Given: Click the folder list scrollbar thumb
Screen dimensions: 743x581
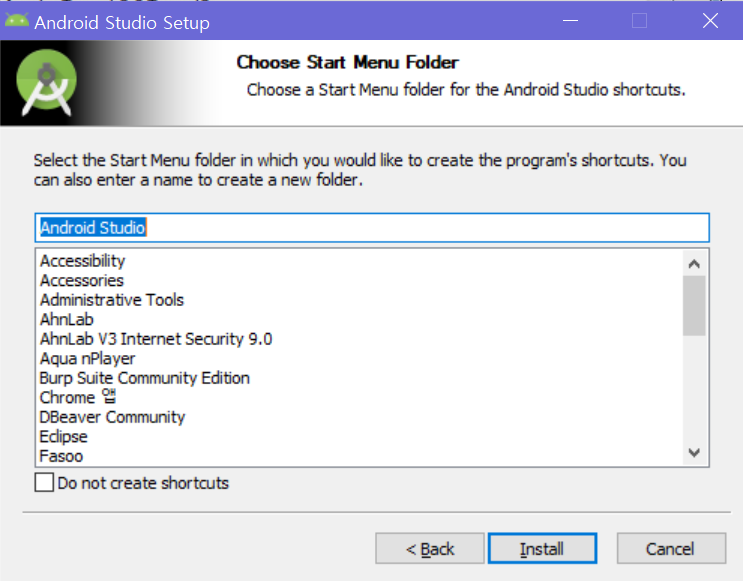Looking at the screenshot, I should pos(694,306).
